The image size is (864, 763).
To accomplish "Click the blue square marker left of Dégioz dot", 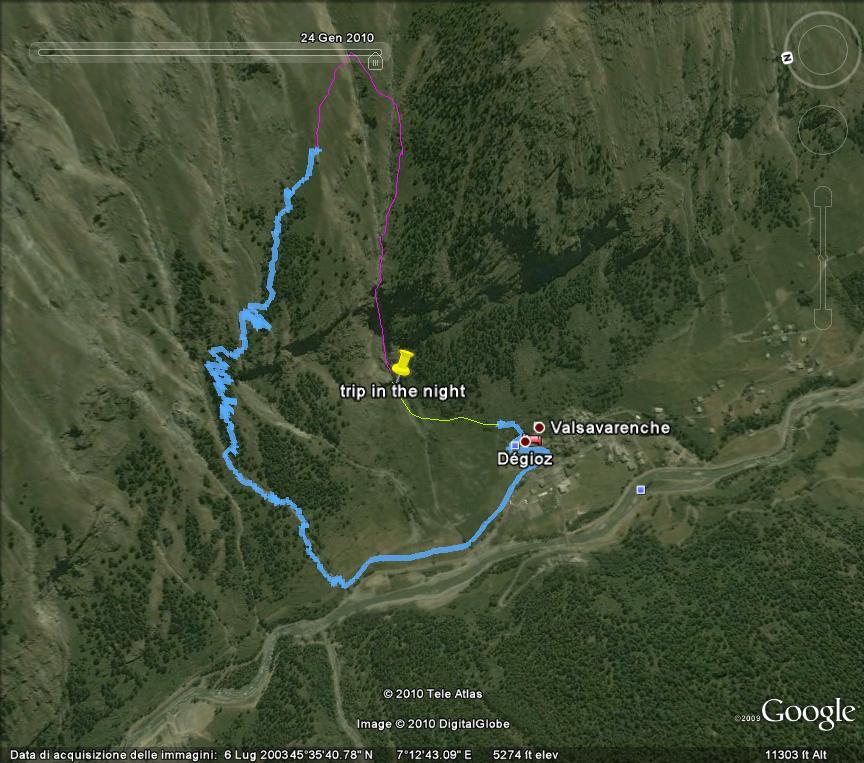I will [x=515, y=445].
